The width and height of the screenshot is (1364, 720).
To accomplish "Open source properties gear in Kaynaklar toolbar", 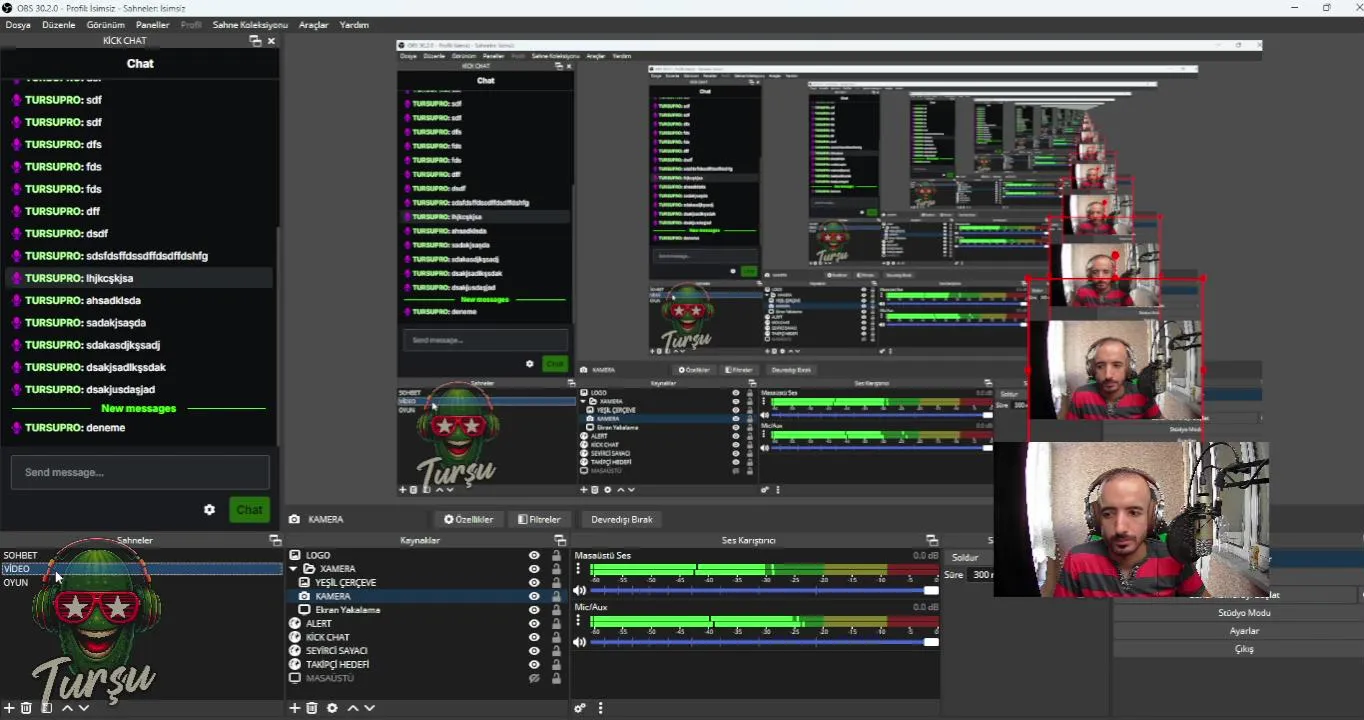I will (x=332, y=708).
